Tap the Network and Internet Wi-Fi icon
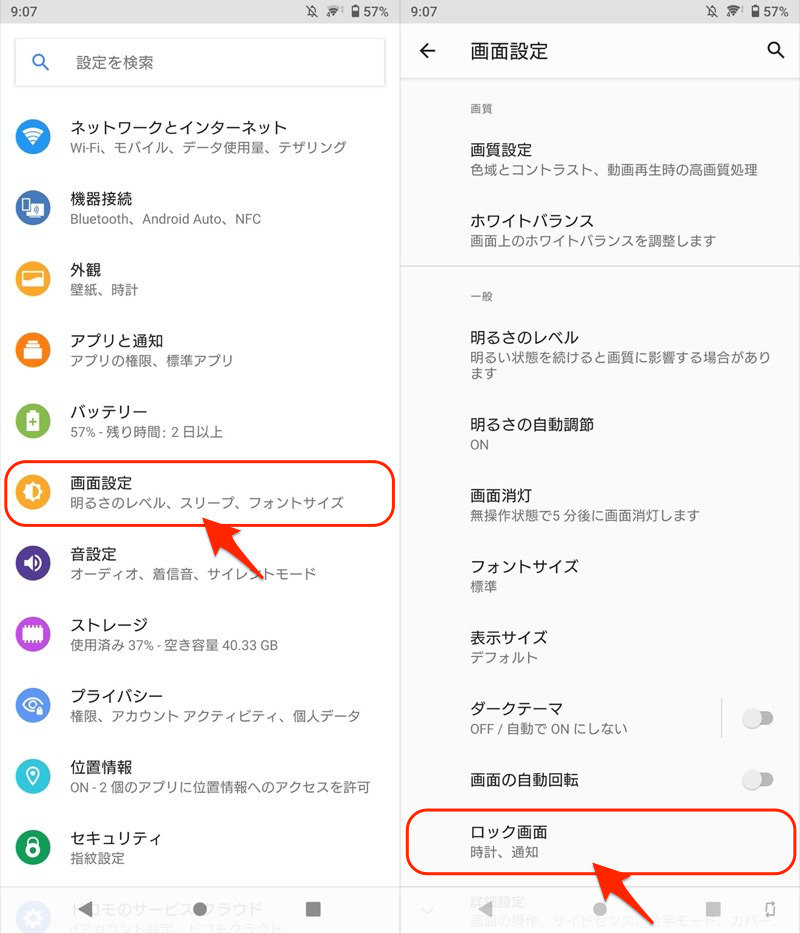The image size is (800, 933). pyautogui.click(x=33, y=137)
